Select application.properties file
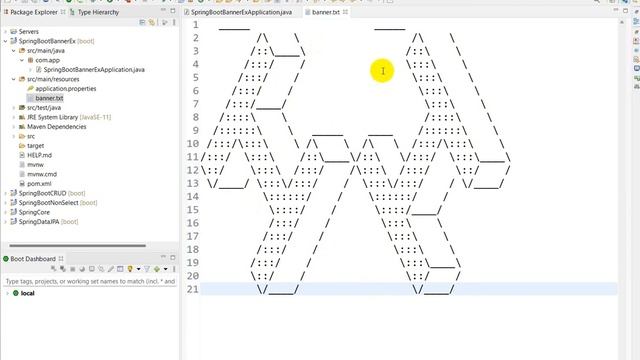This screenshot has height=360, width=640. [x=65, y=89]
